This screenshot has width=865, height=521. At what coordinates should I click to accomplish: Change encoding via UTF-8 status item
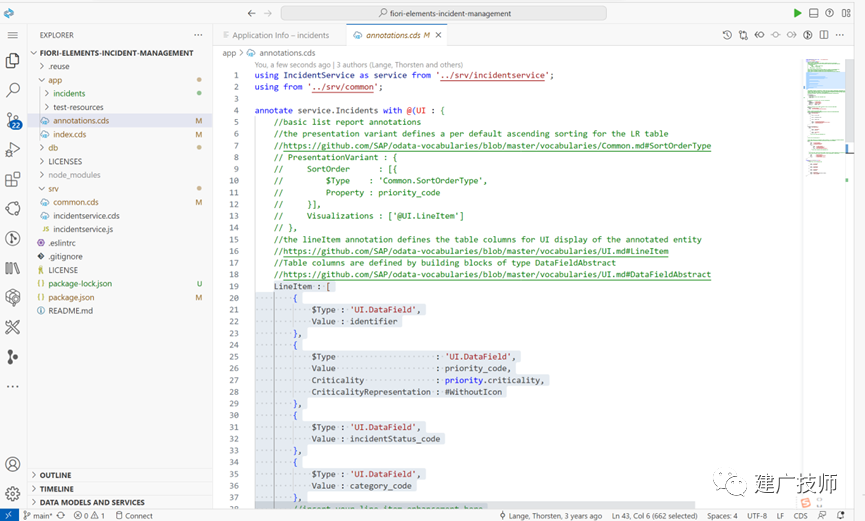tap(757, 515)
